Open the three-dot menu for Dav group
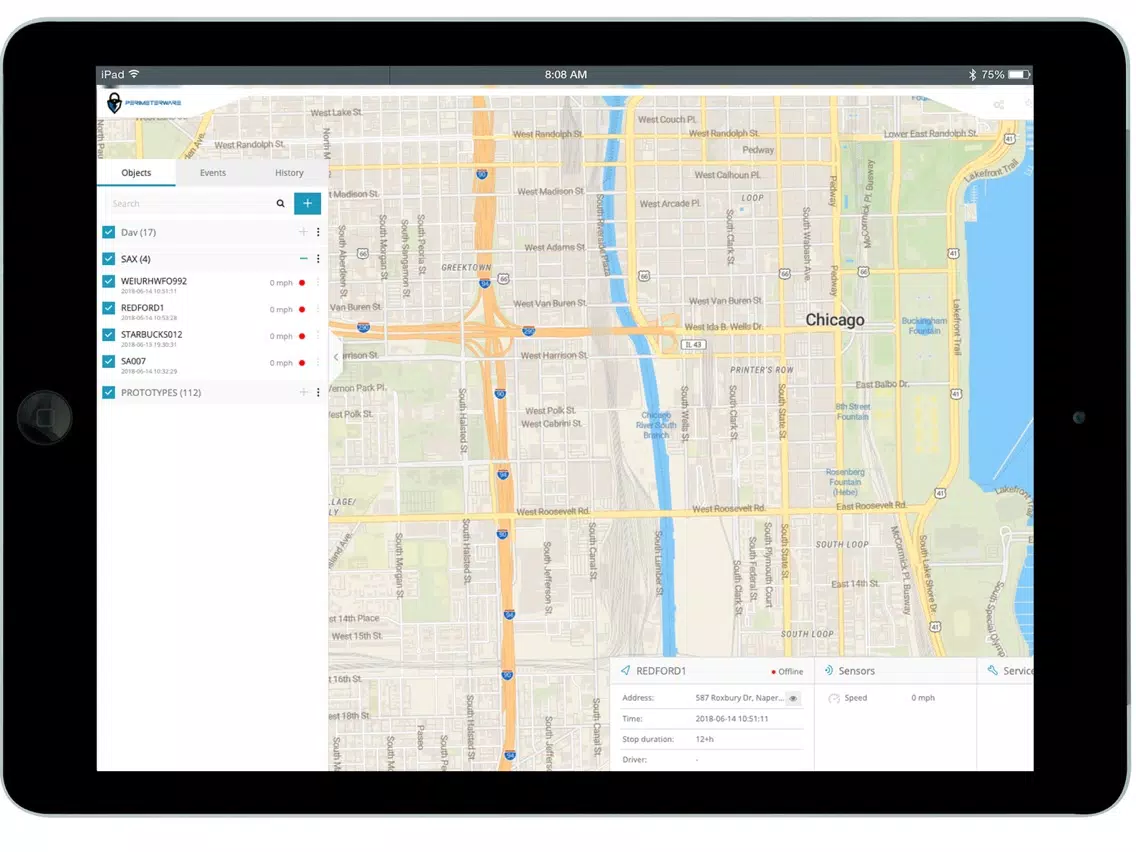1136x852 pixels. coord(318,232)
